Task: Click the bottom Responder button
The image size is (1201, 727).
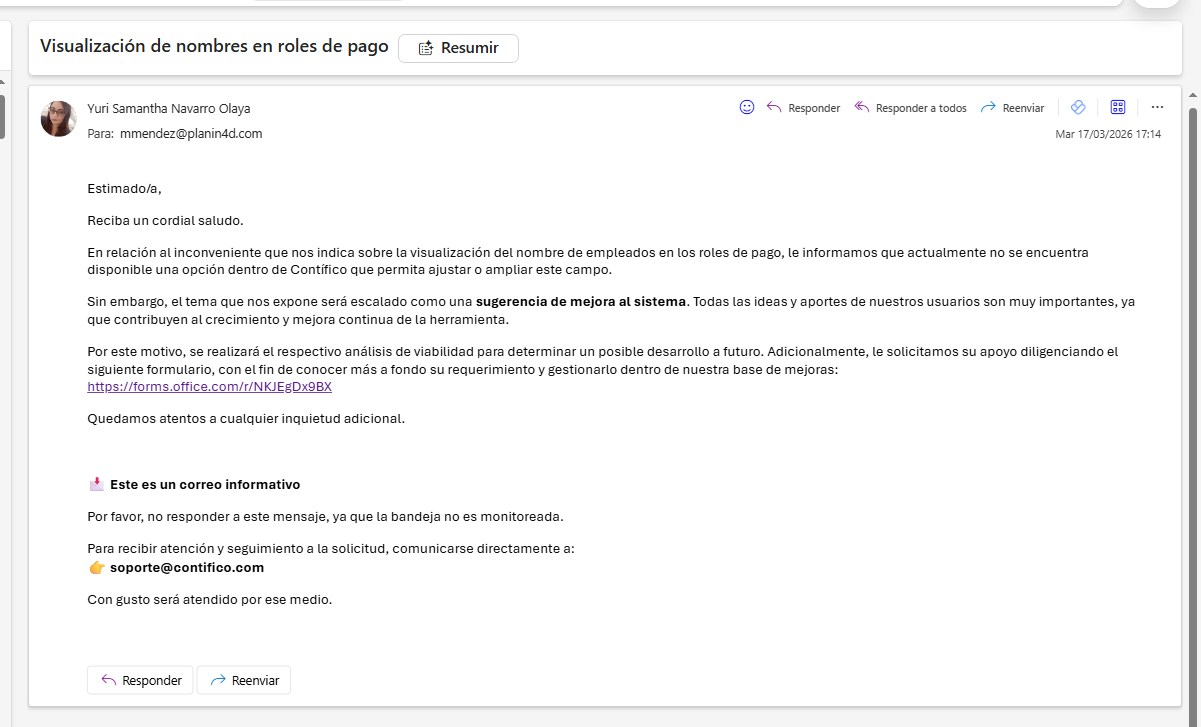Action: point(140,680)
